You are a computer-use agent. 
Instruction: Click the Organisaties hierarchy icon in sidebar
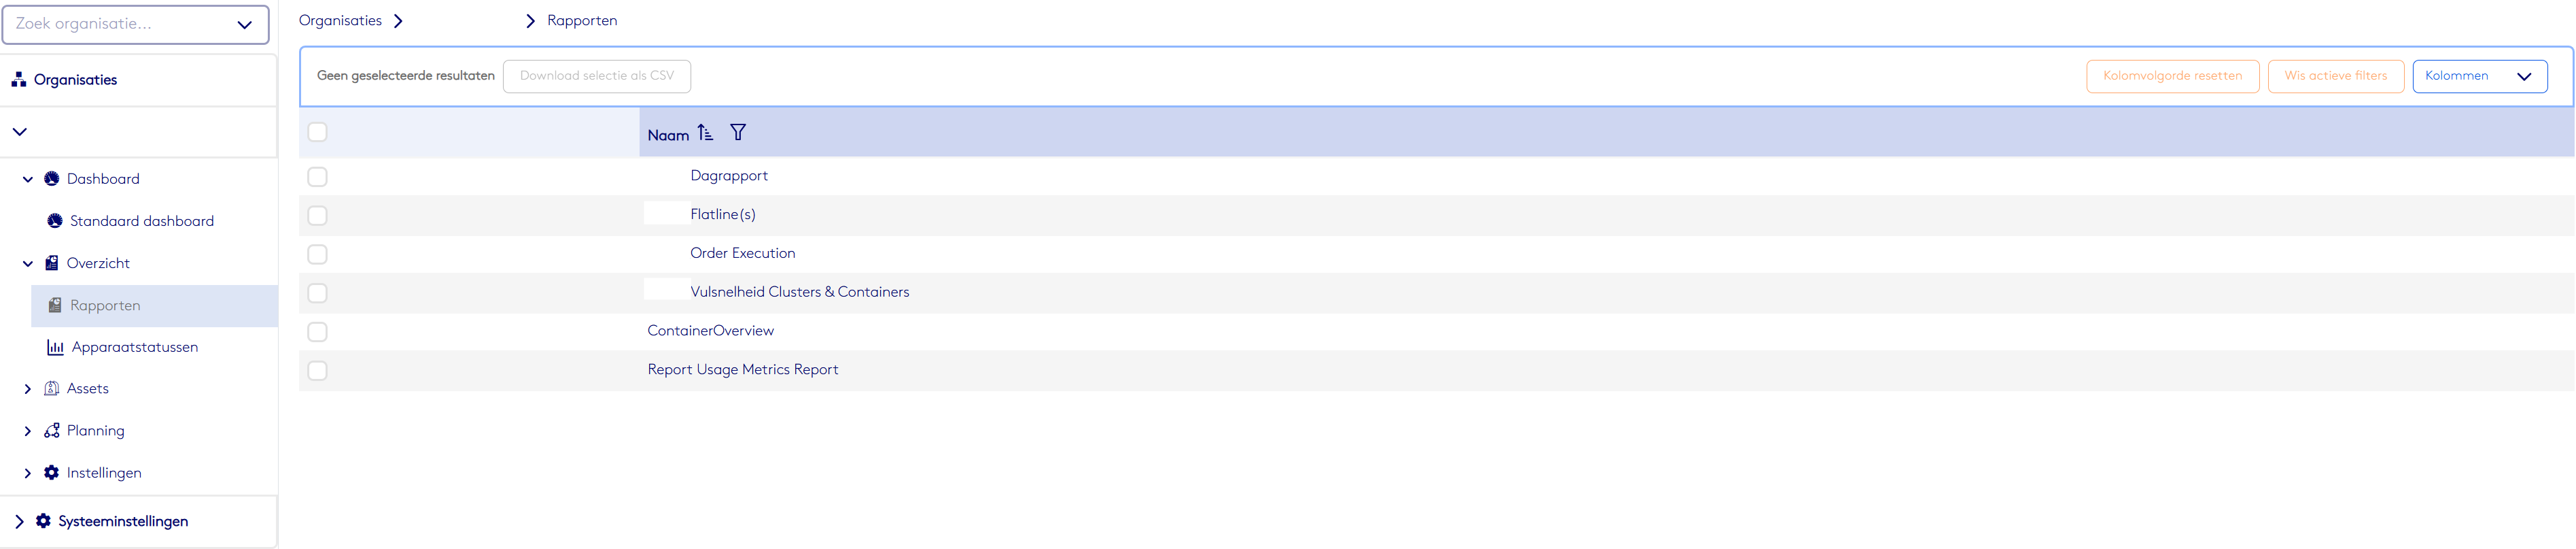coord(19,80)
